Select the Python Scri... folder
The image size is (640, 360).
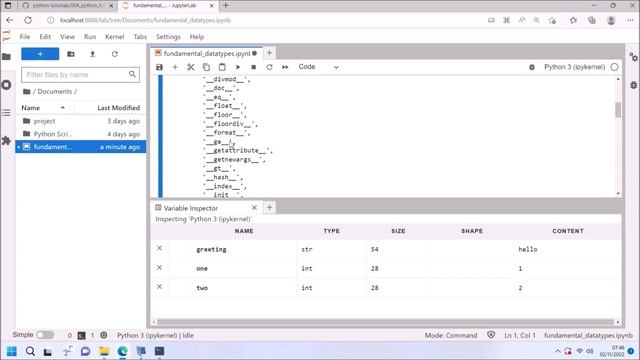(80, 134)
